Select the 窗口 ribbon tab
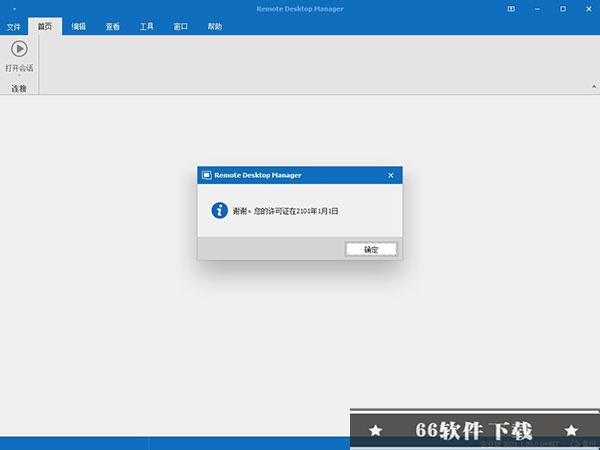This screenshot has height=450, width=600. coord(181,26)
